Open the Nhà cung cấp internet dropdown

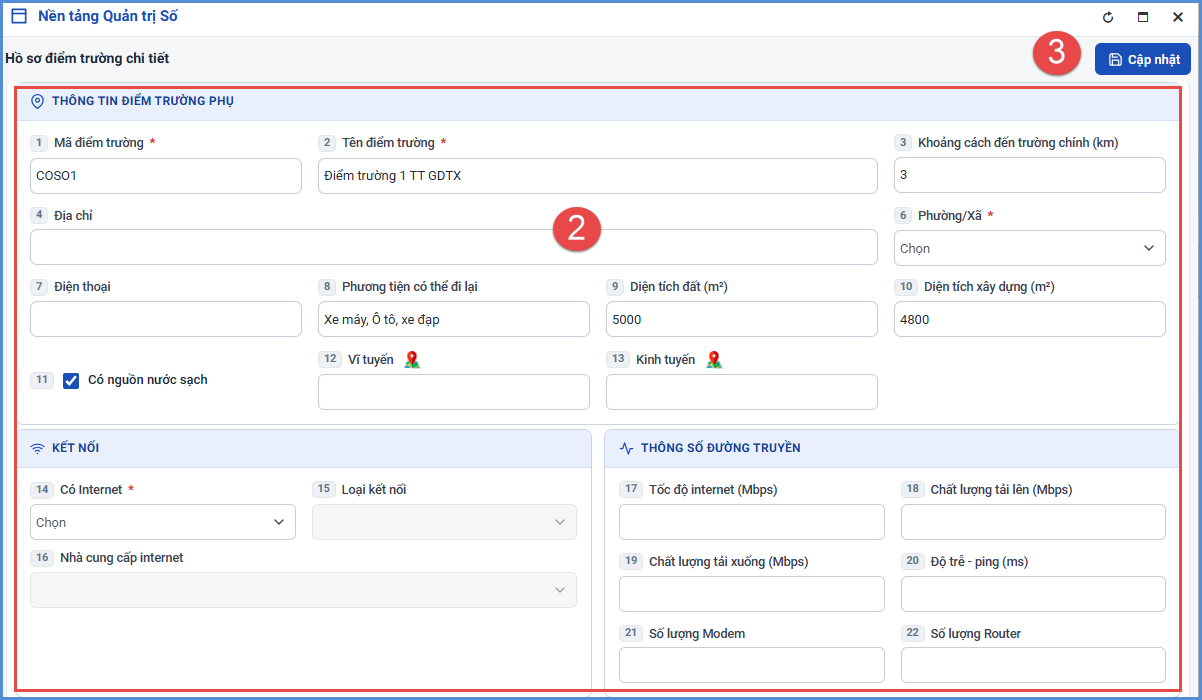click(x=303, y=590)
